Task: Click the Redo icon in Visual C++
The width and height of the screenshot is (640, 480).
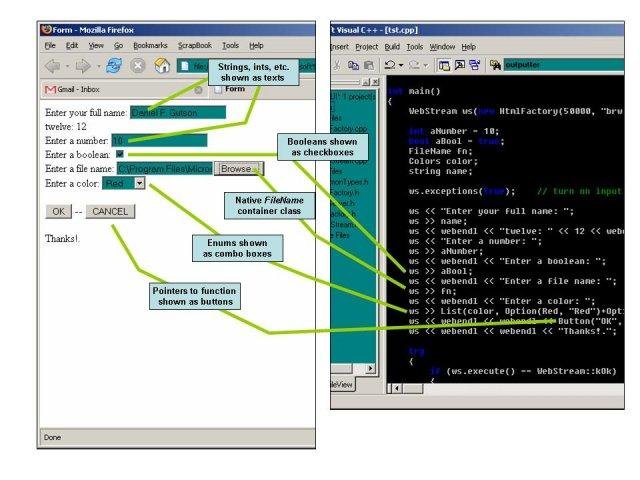Action: [414, 65]
